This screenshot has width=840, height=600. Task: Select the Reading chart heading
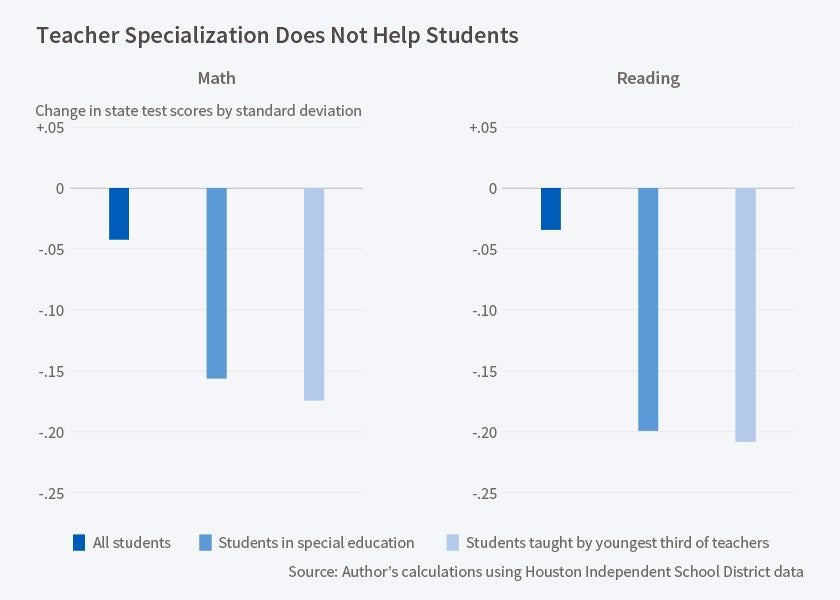coord(647,78)
